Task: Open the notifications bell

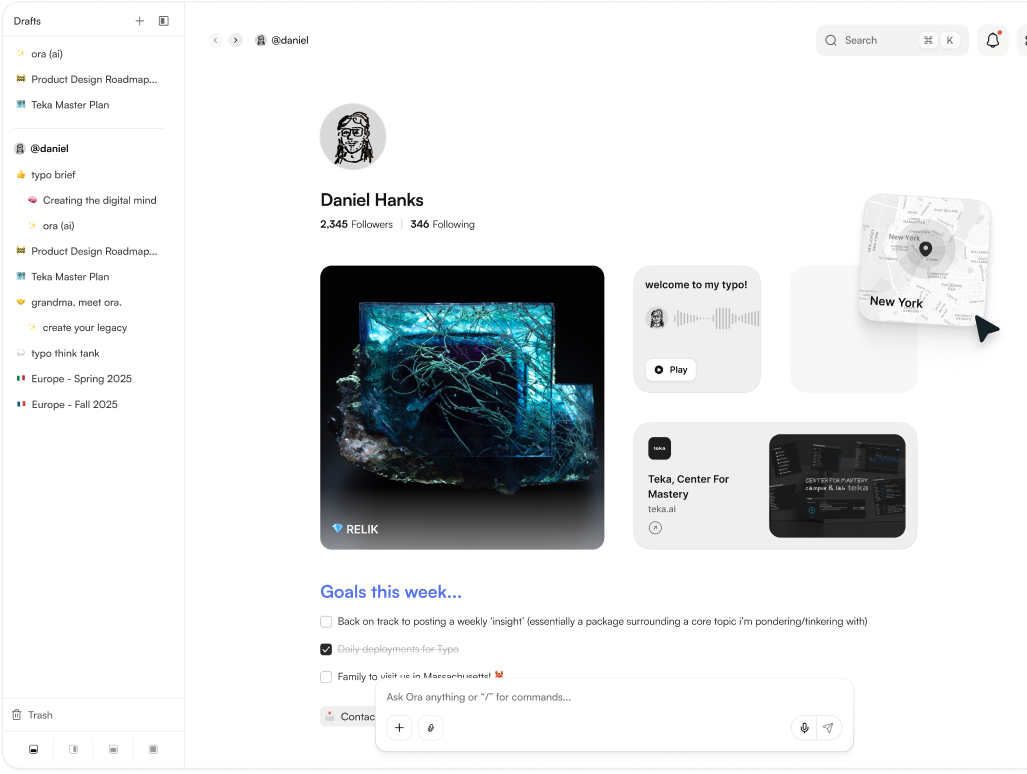Action: (x=993, y=40)
